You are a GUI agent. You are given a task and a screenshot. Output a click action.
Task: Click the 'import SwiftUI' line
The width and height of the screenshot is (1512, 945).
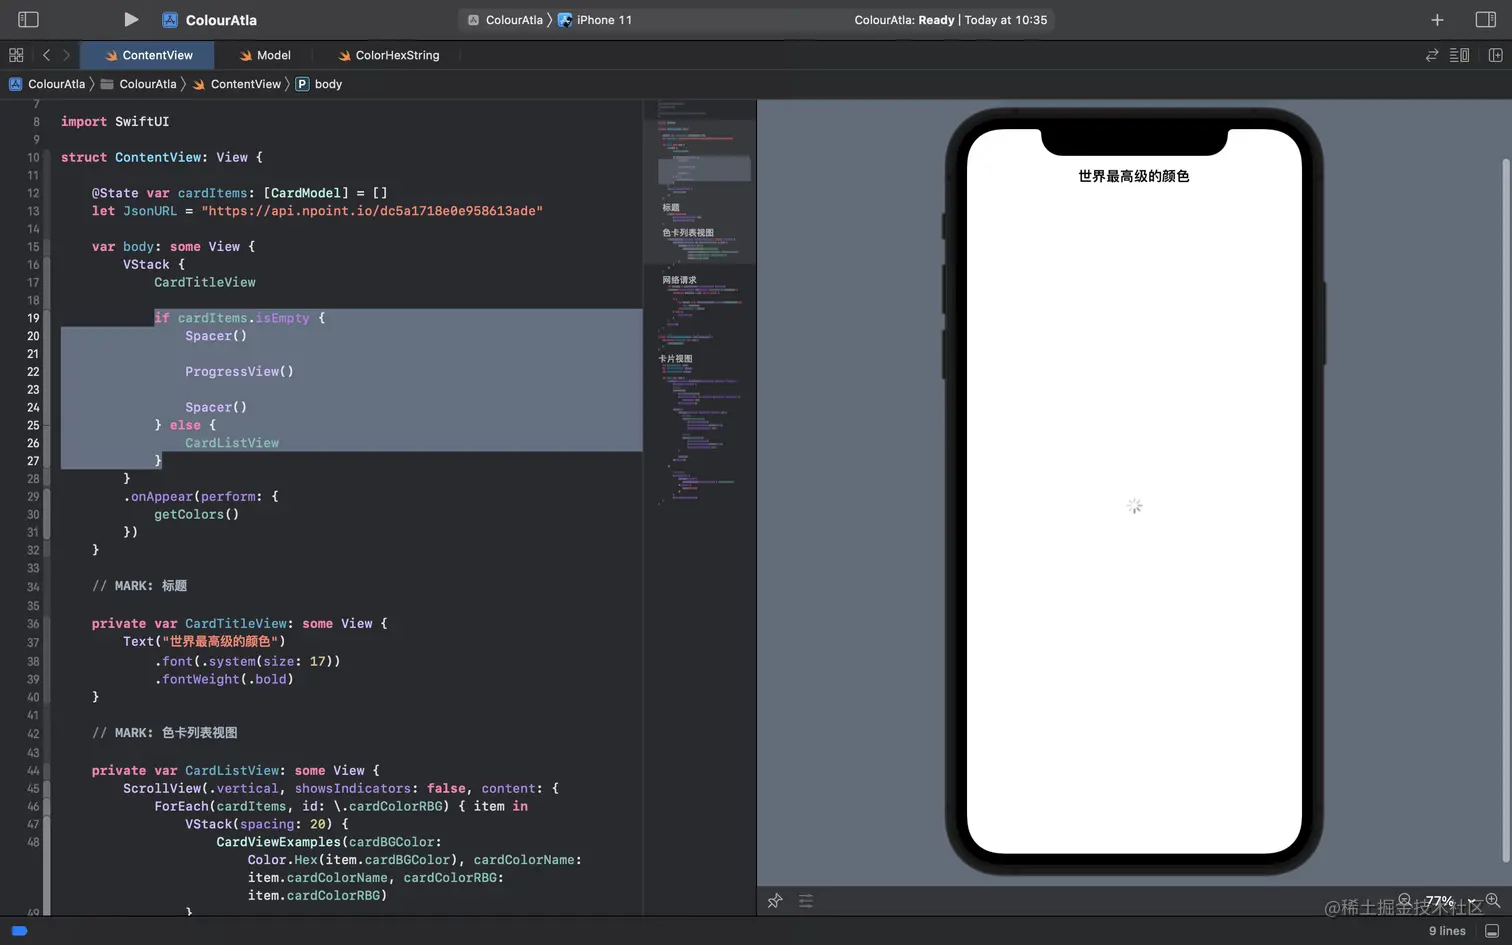tap(115, 121)
